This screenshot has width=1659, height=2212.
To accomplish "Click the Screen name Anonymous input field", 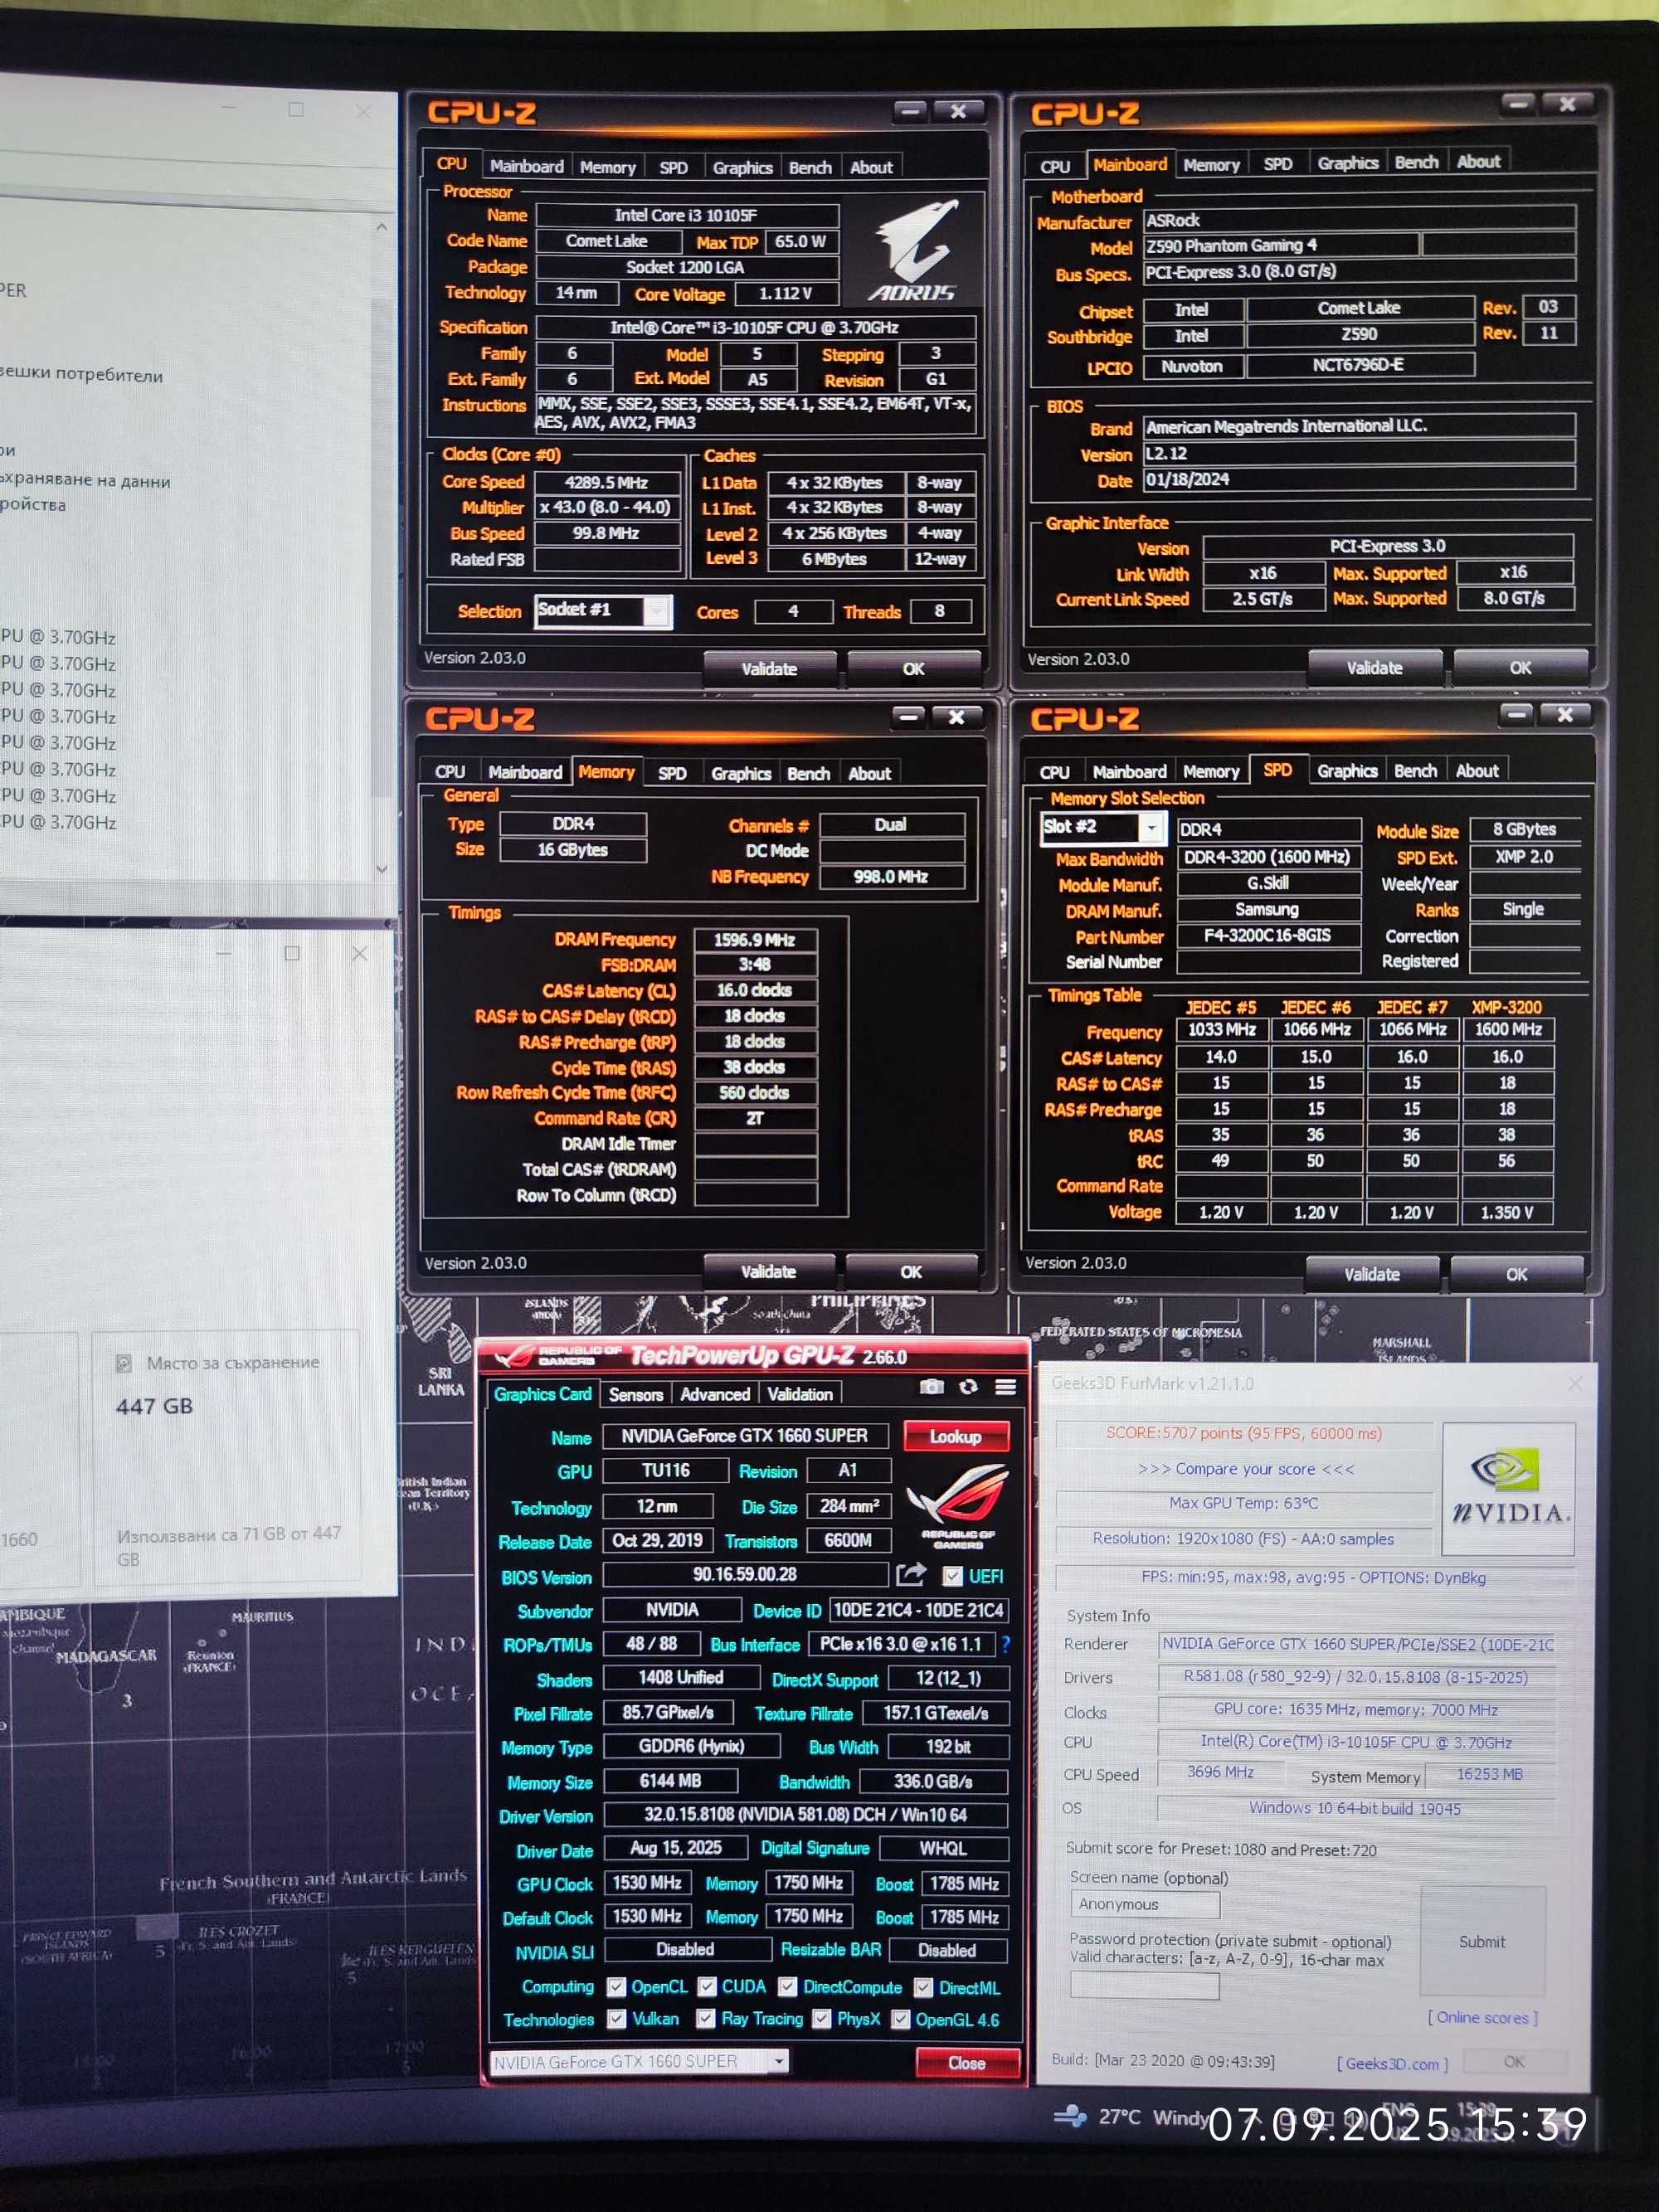I will pyautogui.click(x=1144, y=1904).
